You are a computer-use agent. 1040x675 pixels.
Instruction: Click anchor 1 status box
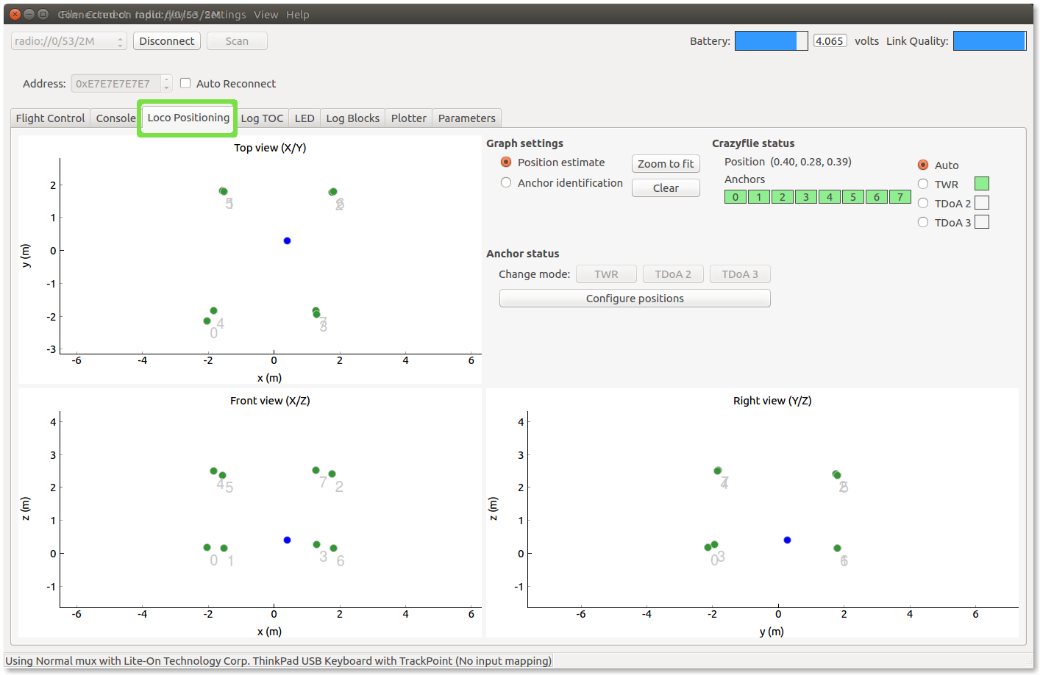[759, 197]
